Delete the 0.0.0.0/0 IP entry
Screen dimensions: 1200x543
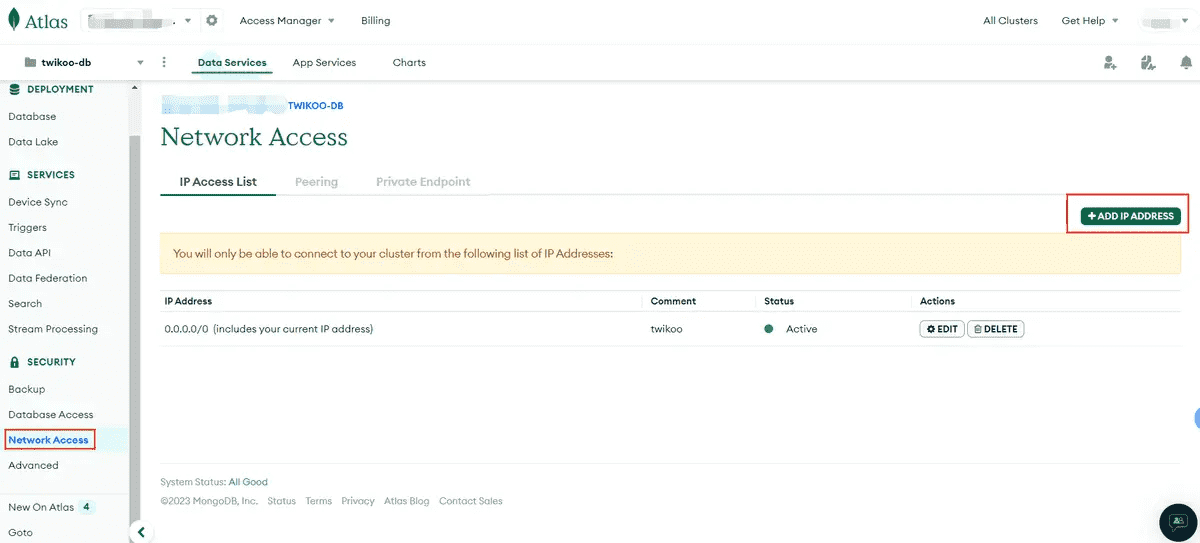(x=995, y=329)
